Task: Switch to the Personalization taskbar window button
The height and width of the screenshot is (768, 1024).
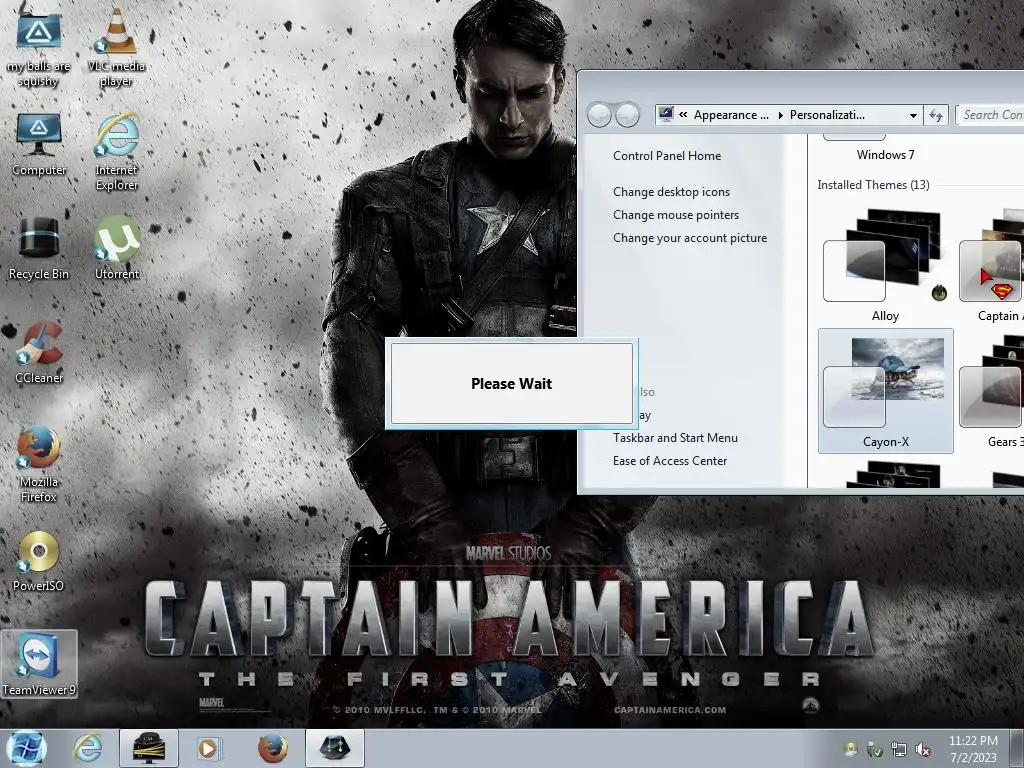Action: click(x=149, y=748)
